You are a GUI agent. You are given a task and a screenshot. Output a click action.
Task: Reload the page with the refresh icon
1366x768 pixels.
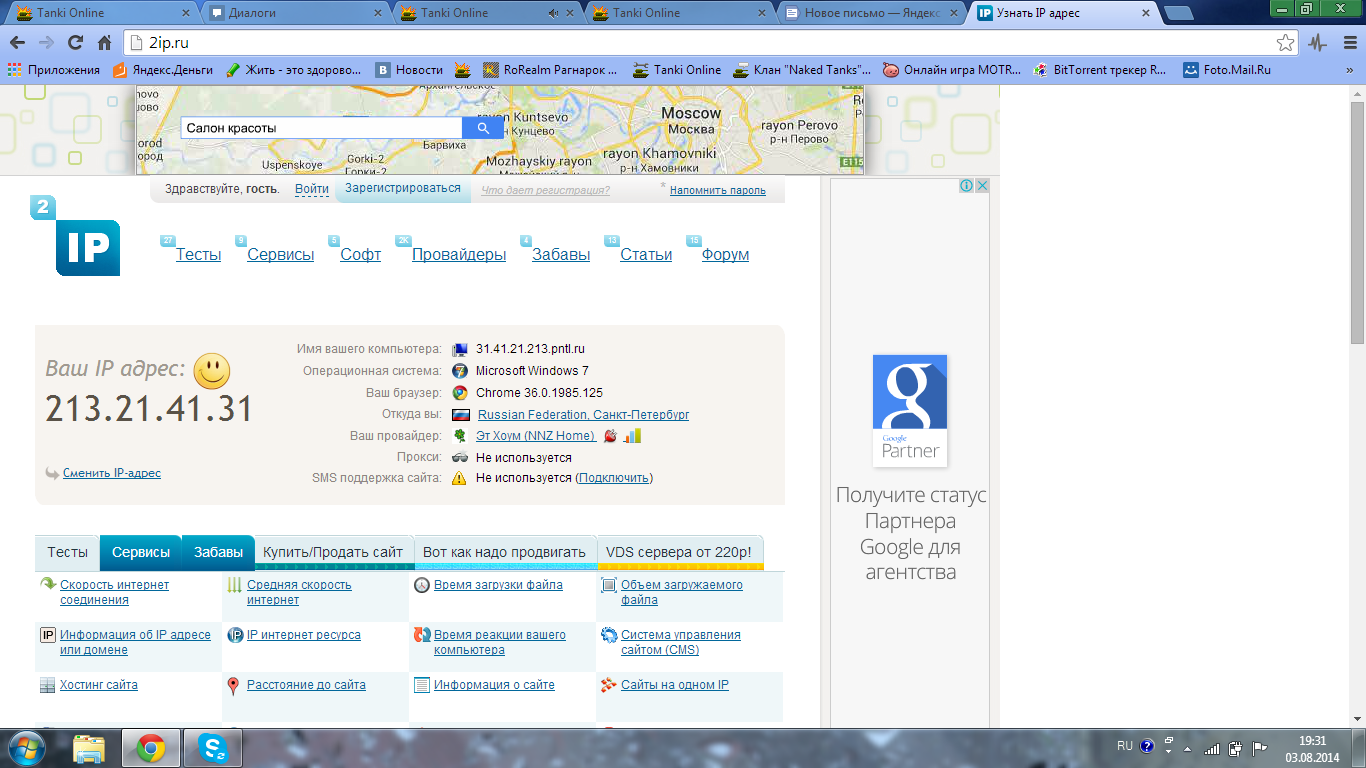click(x=75, y=43)
